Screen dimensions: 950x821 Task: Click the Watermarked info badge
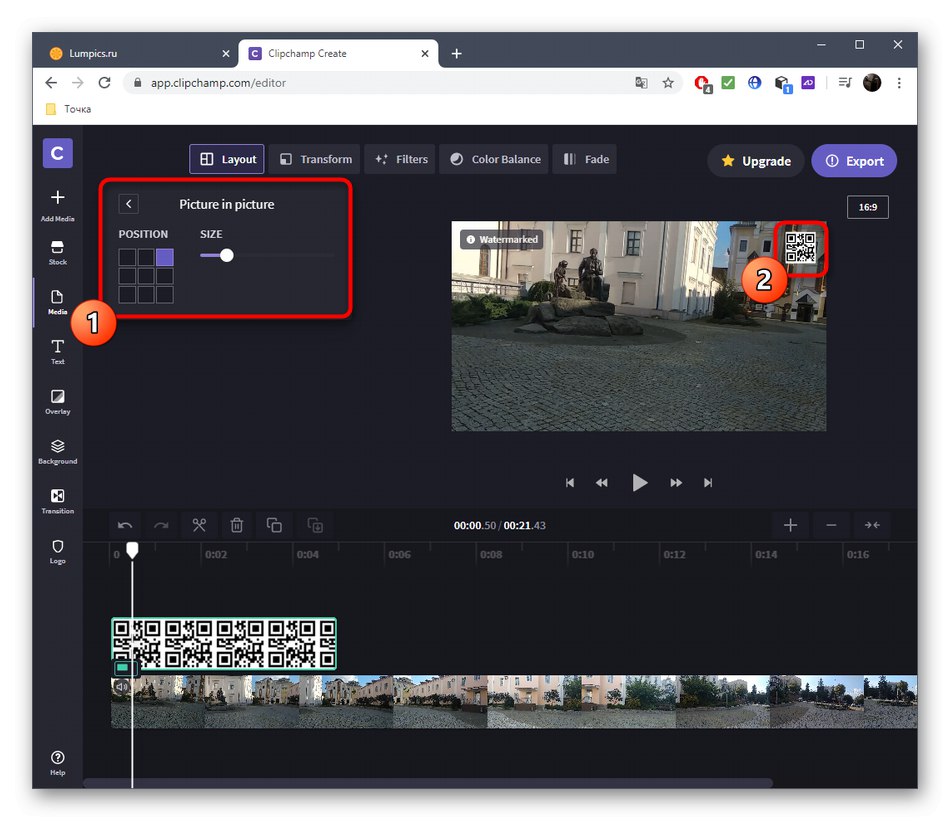502,239
